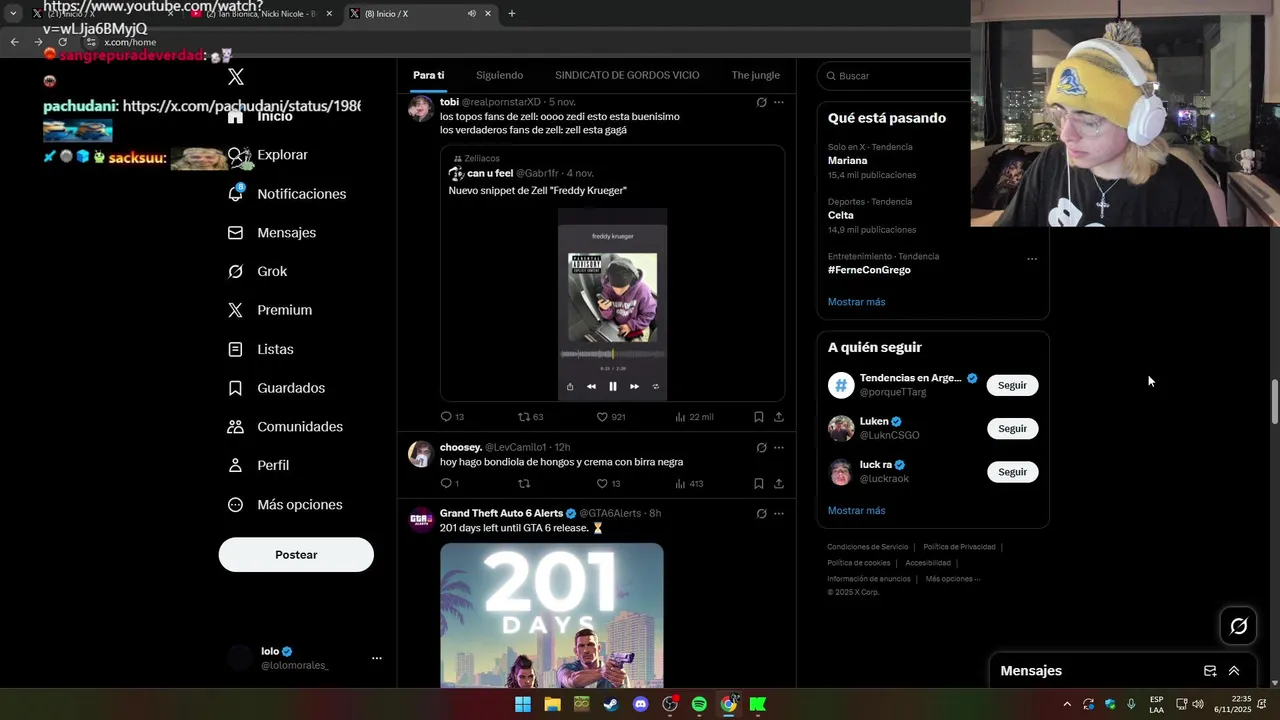Viewport: 1280px width, 720px height.
Task: Repost tobi's post with 63 reposts
Action: click(x=530, y=417)
